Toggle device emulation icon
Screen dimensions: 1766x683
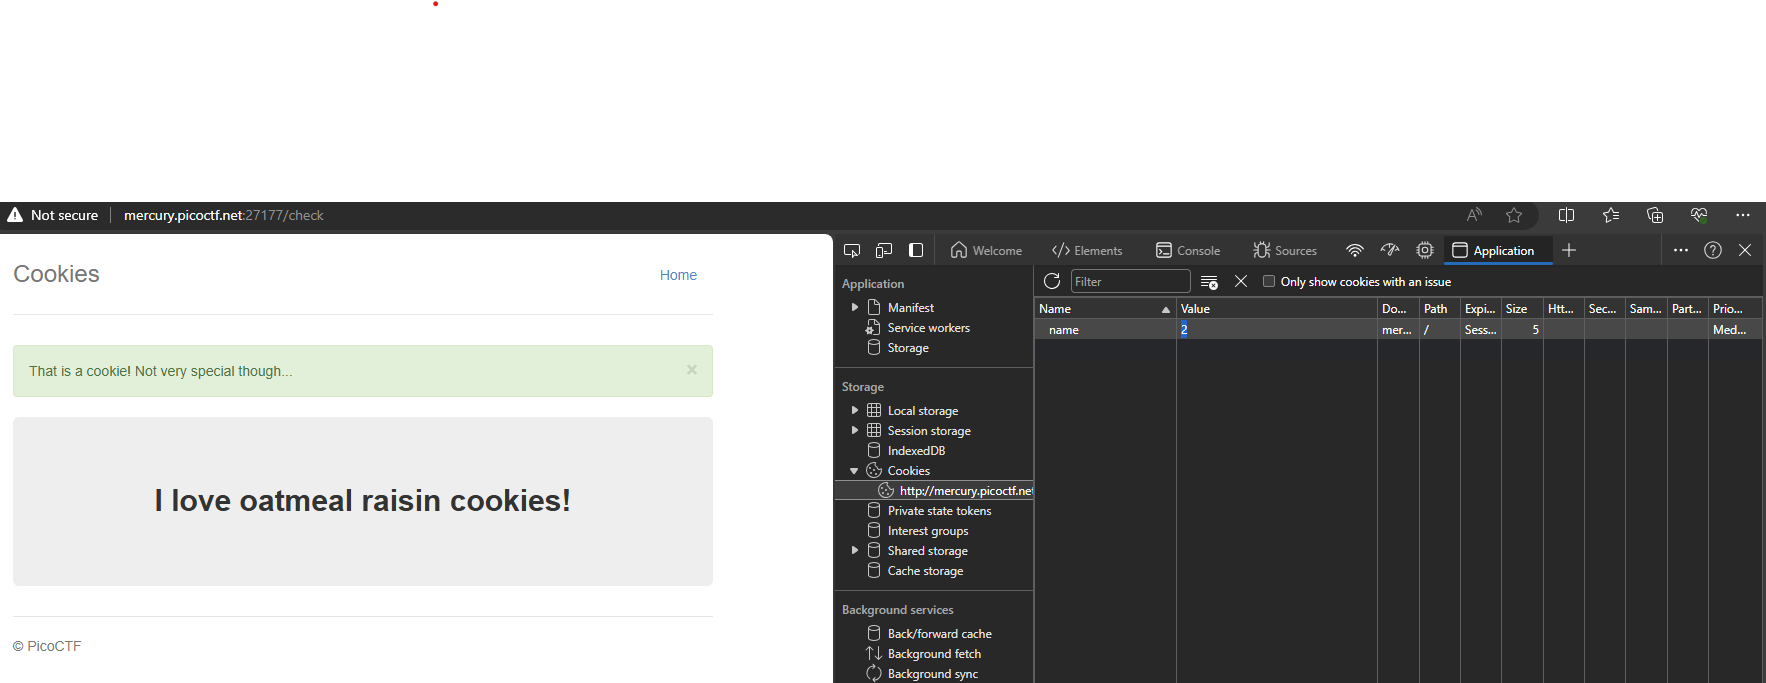[884, 250]
